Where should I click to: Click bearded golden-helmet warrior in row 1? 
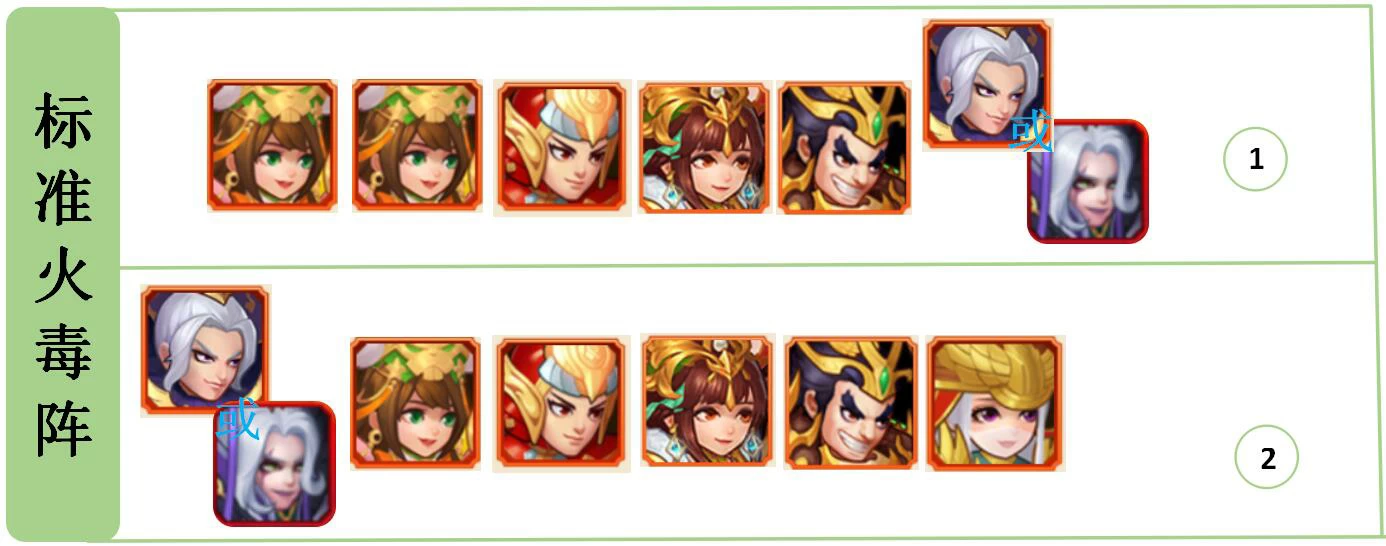pyautogui.click(x=844, y=148)
